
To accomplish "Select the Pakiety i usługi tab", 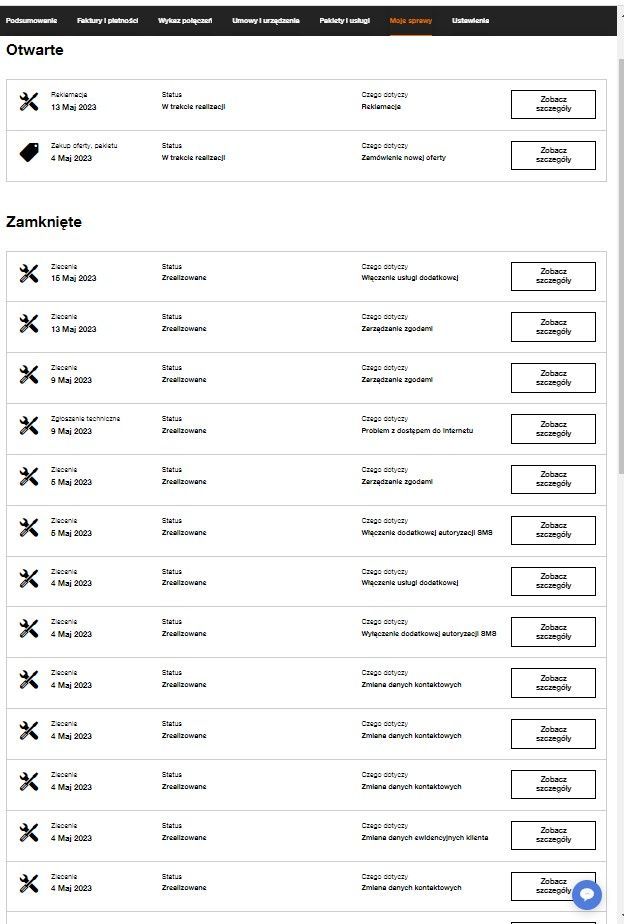I will (x=345, y=21).
